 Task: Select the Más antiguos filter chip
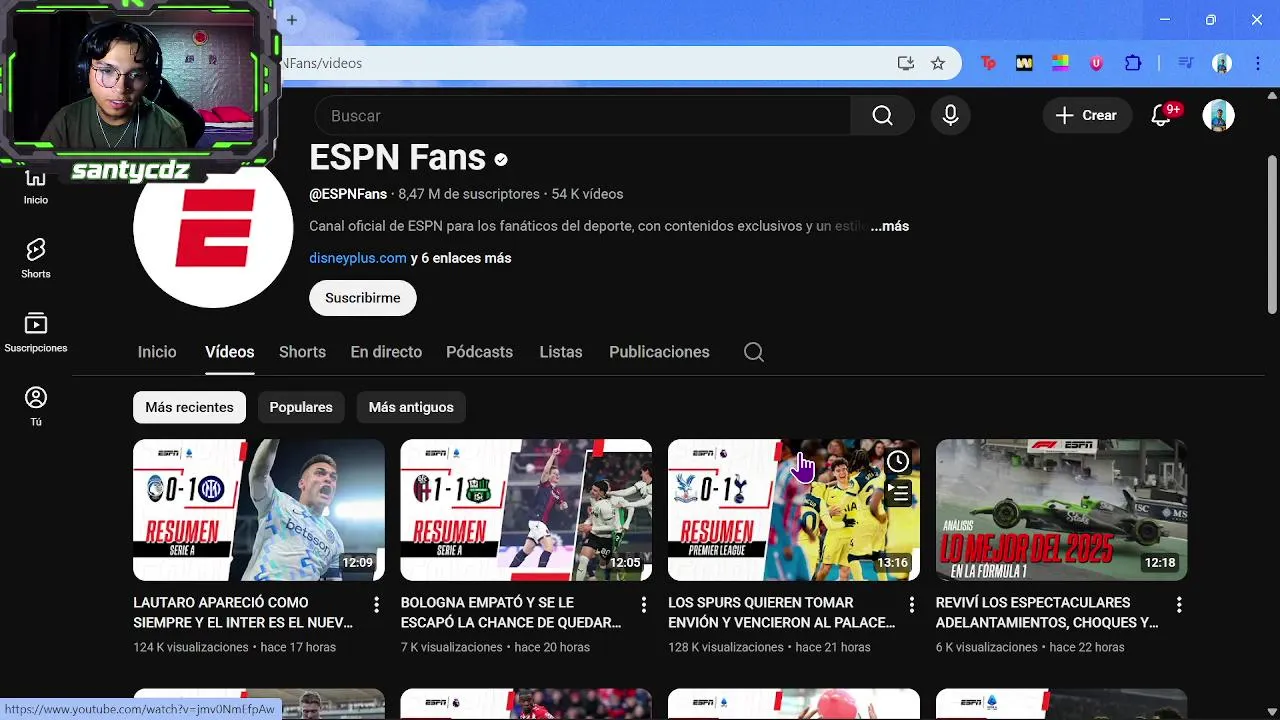pos(411,407)
